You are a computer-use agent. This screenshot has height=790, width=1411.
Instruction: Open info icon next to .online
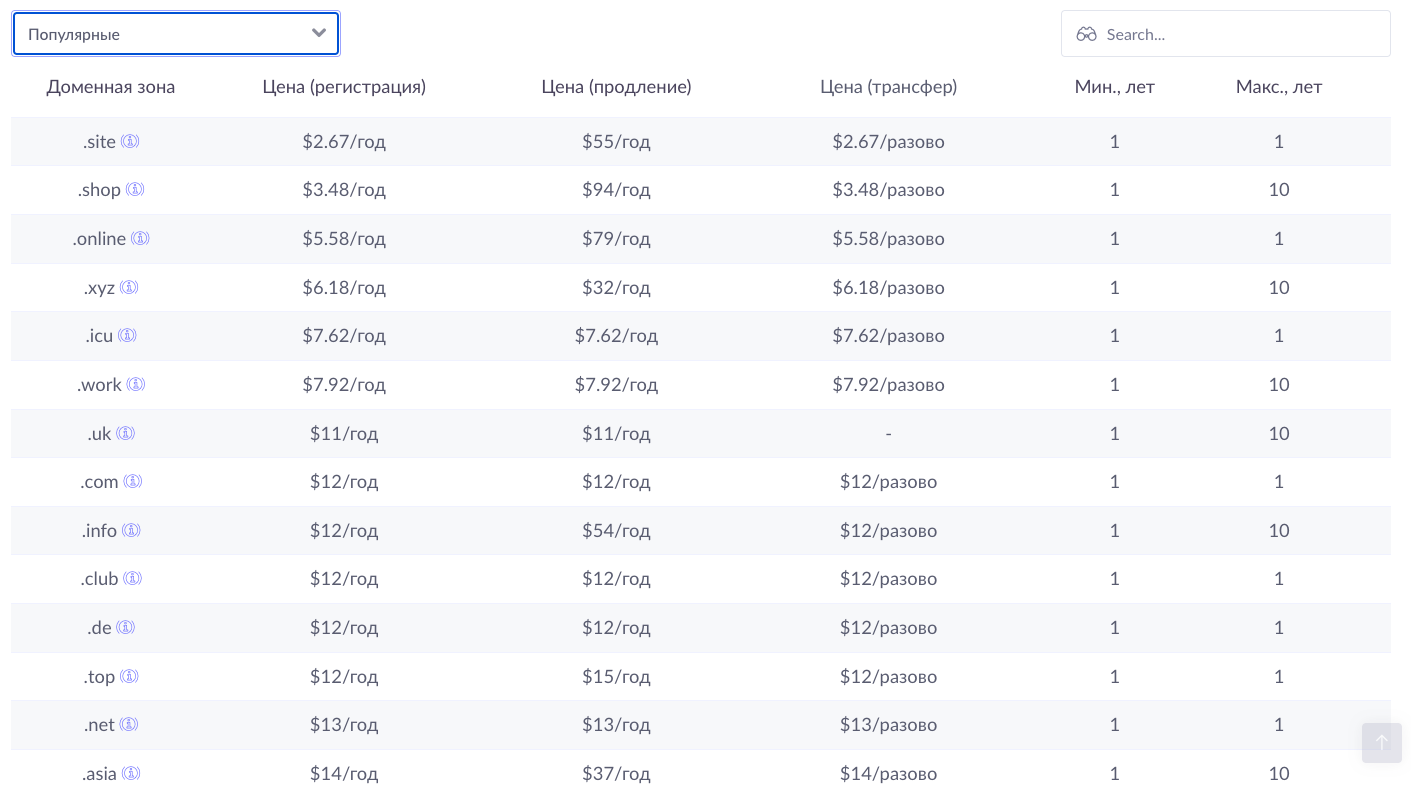tap(140, 238)
